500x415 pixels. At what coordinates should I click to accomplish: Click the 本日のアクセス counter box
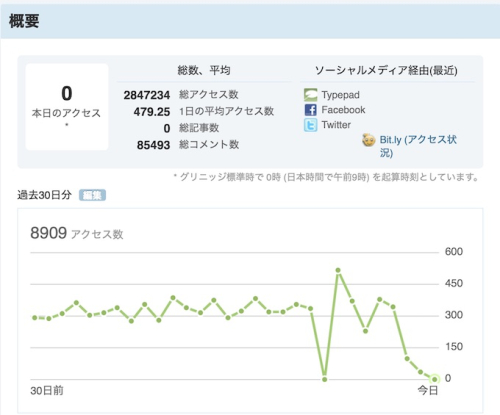(x=67, y=107)
